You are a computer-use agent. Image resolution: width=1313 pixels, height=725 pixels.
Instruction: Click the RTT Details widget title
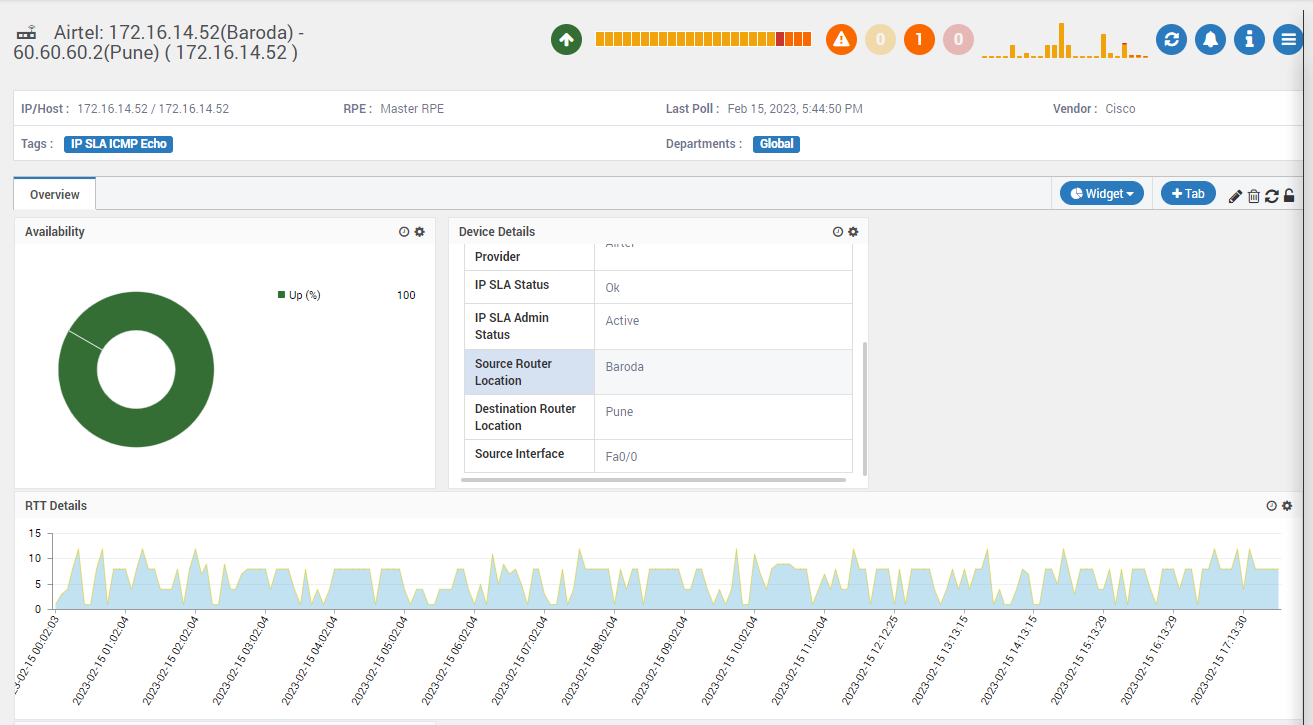[56, 506]
